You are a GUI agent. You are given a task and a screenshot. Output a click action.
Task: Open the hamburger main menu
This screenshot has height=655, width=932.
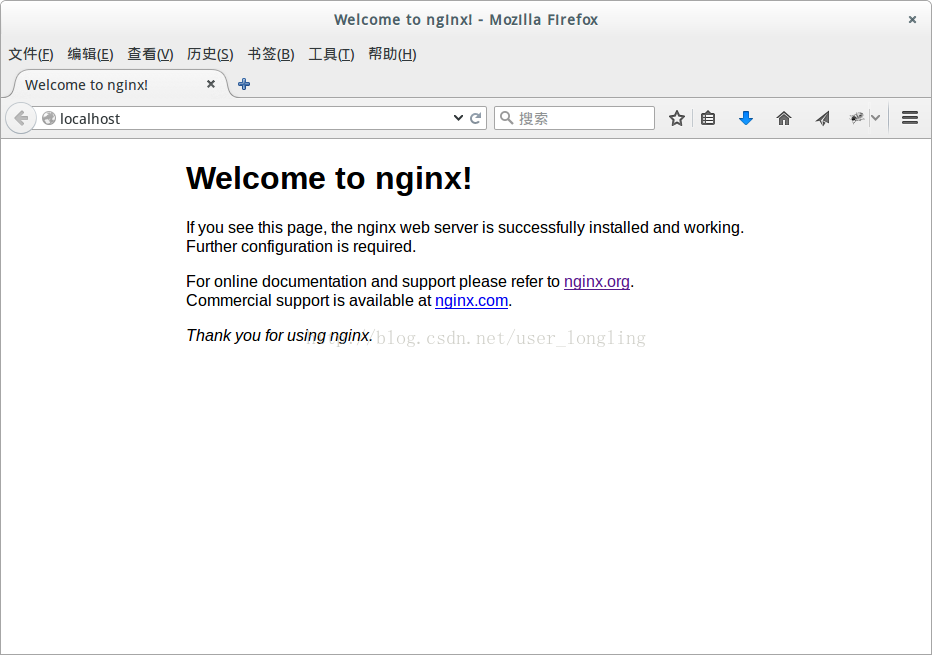click(909, 118)
